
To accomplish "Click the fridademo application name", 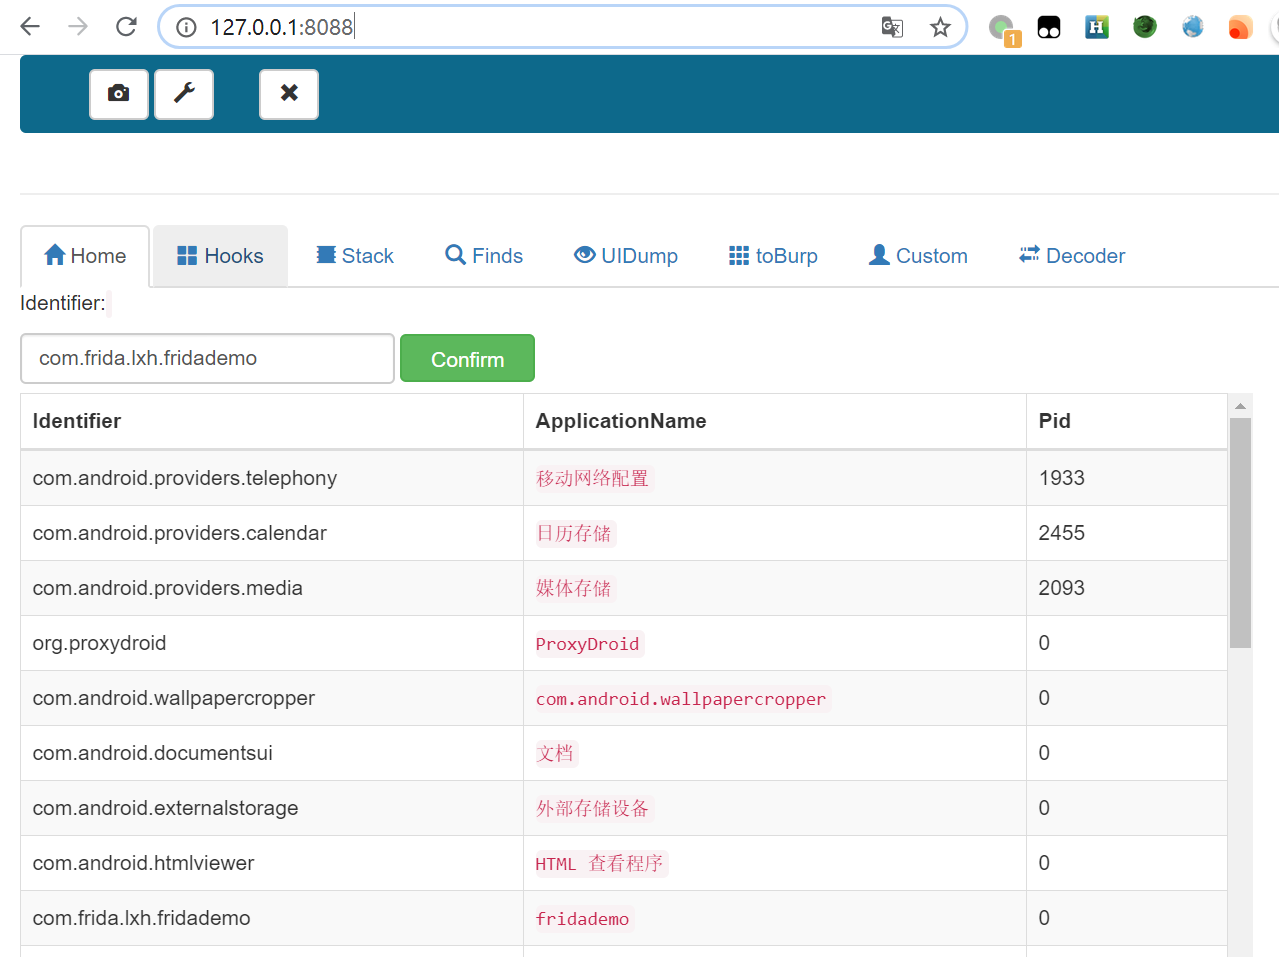I will click(x=582, y=919).
